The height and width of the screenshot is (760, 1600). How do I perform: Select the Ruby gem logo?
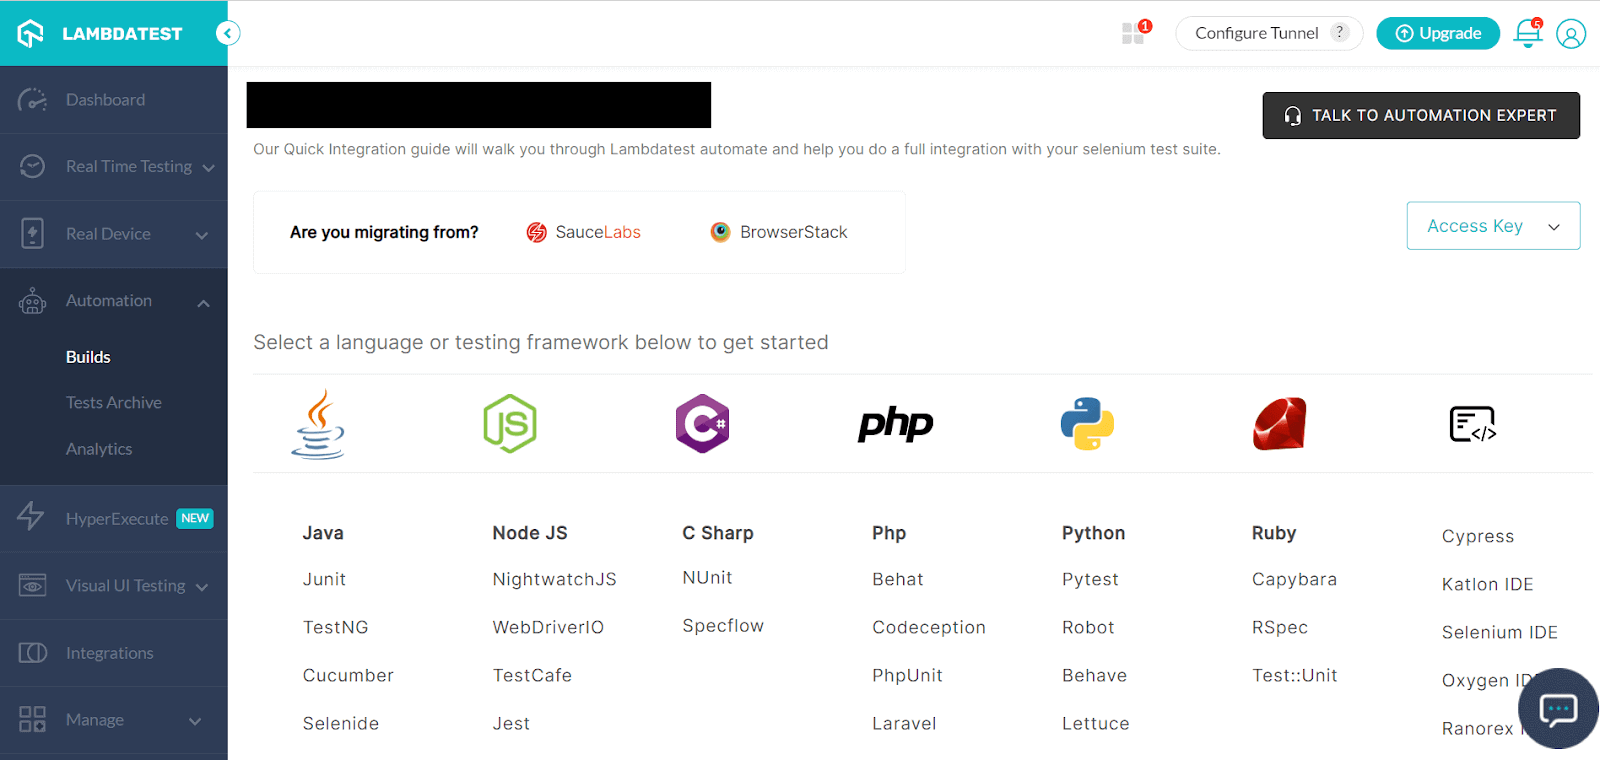pyautogui.click(x=1278, y=423)
